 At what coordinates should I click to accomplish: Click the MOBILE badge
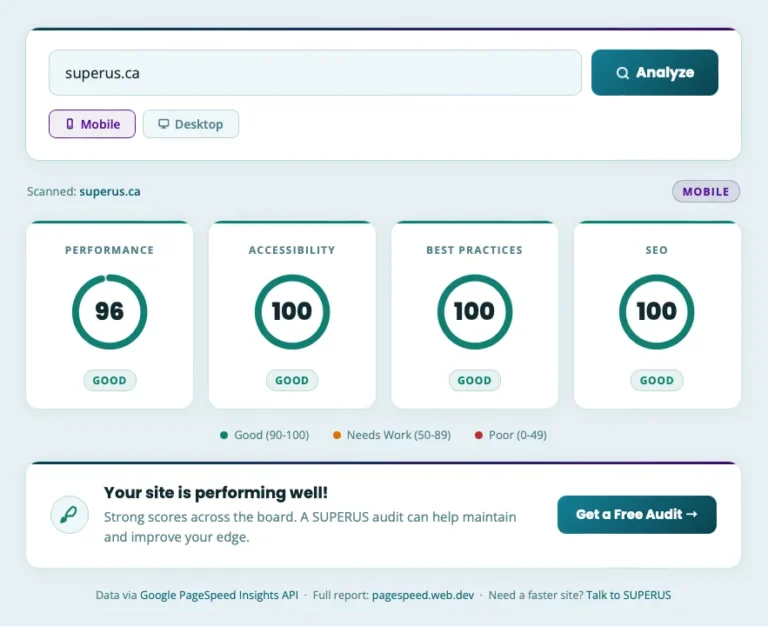click(705, 192)
